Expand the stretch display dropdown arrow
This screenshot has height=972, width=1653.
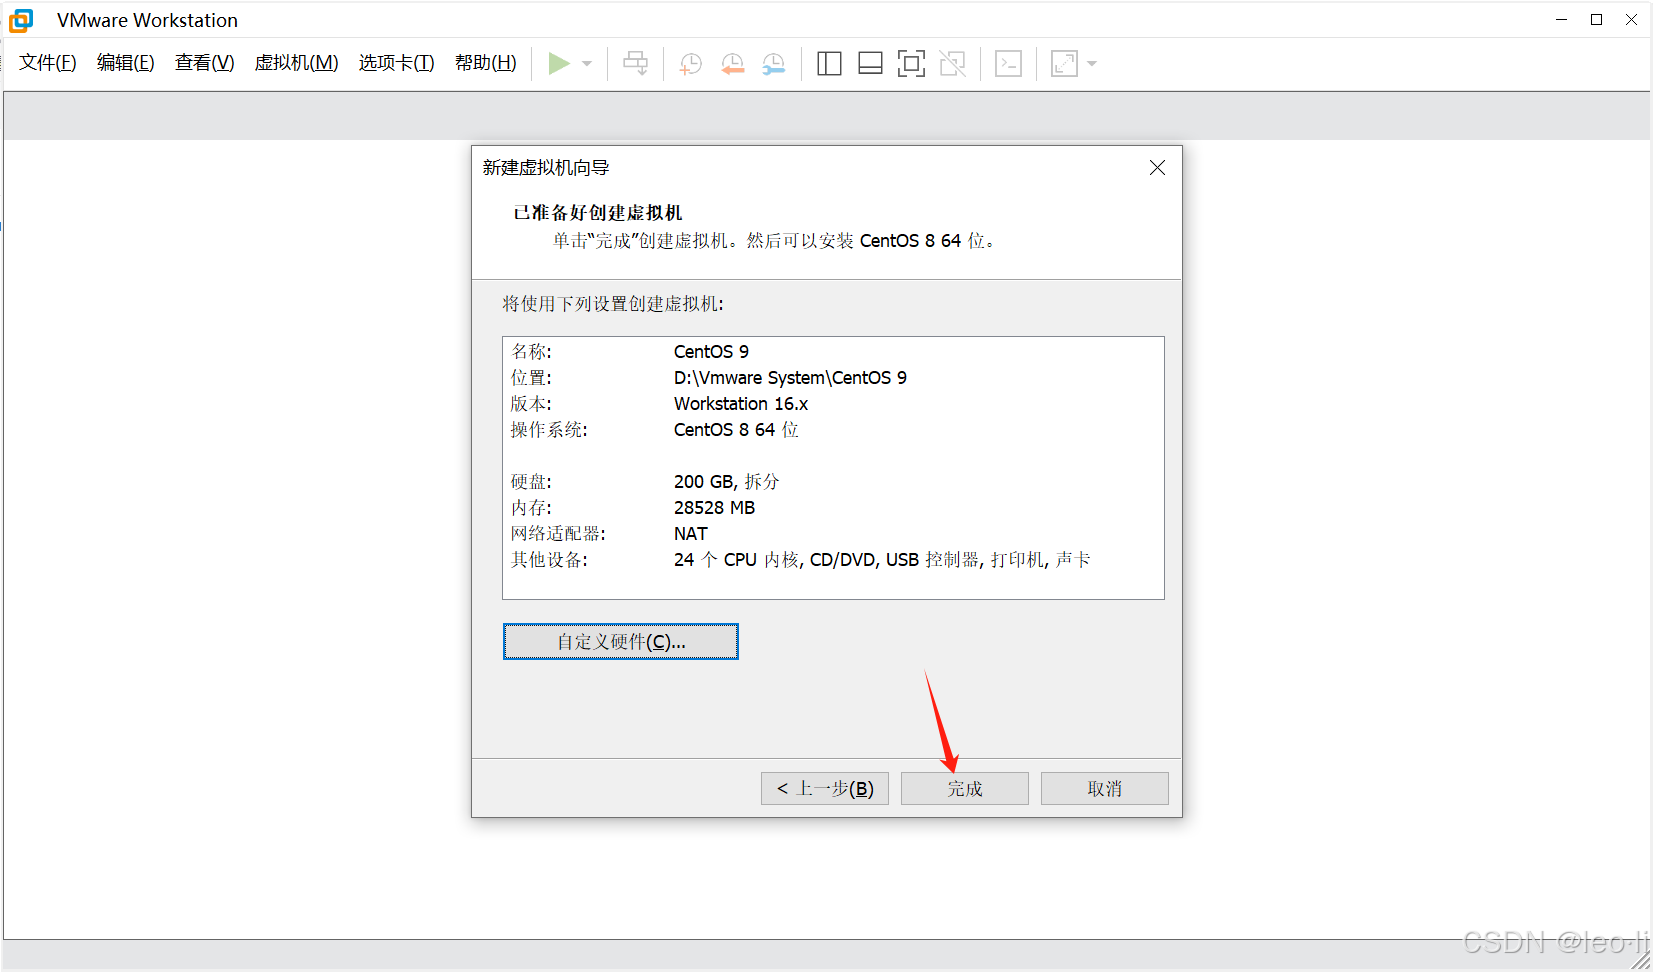pos(1092,64)
